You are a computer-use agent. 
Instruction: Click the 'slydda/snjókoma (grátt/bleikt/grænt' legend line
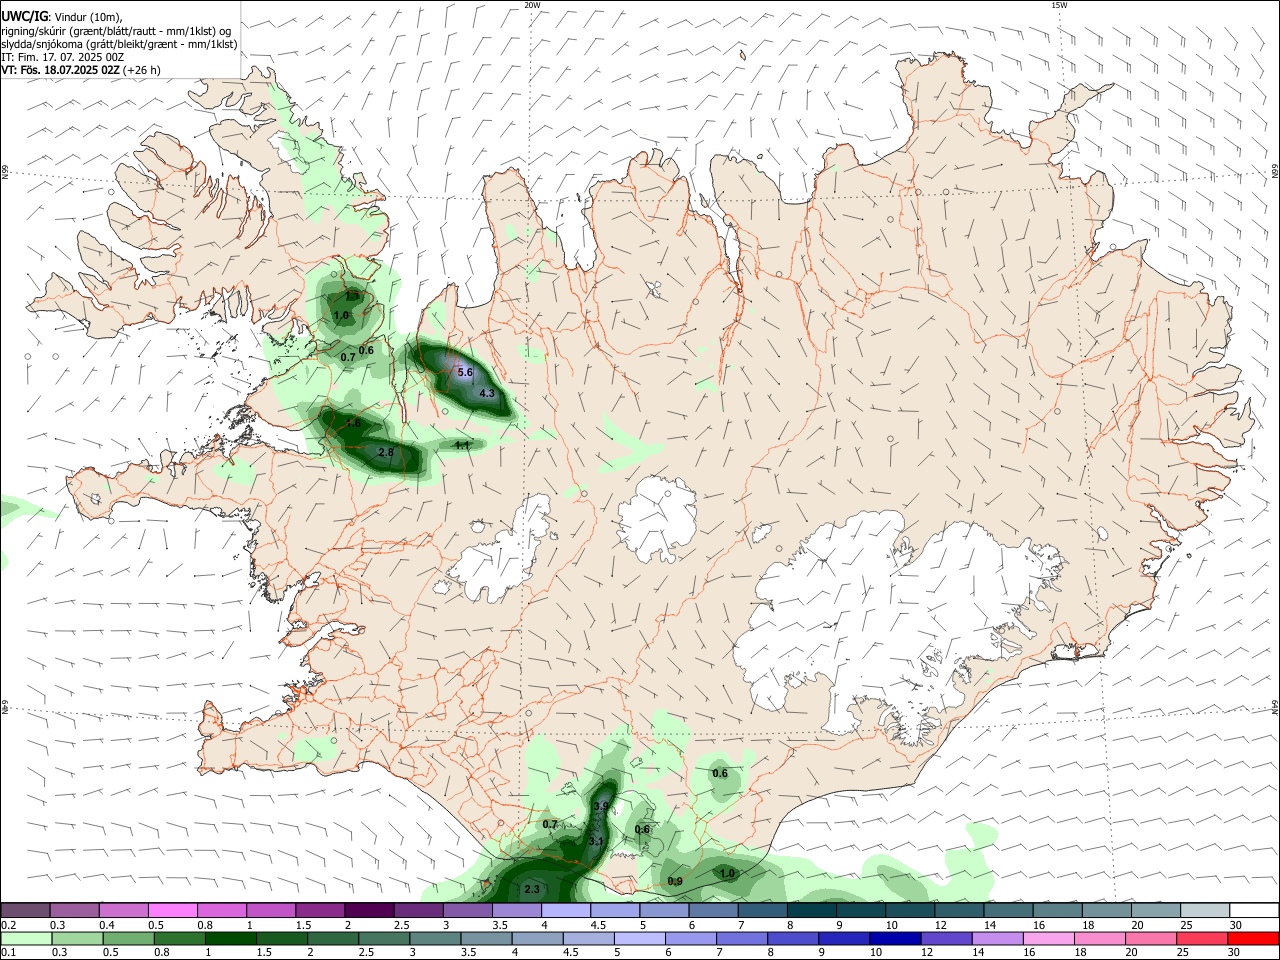point(119,44)
